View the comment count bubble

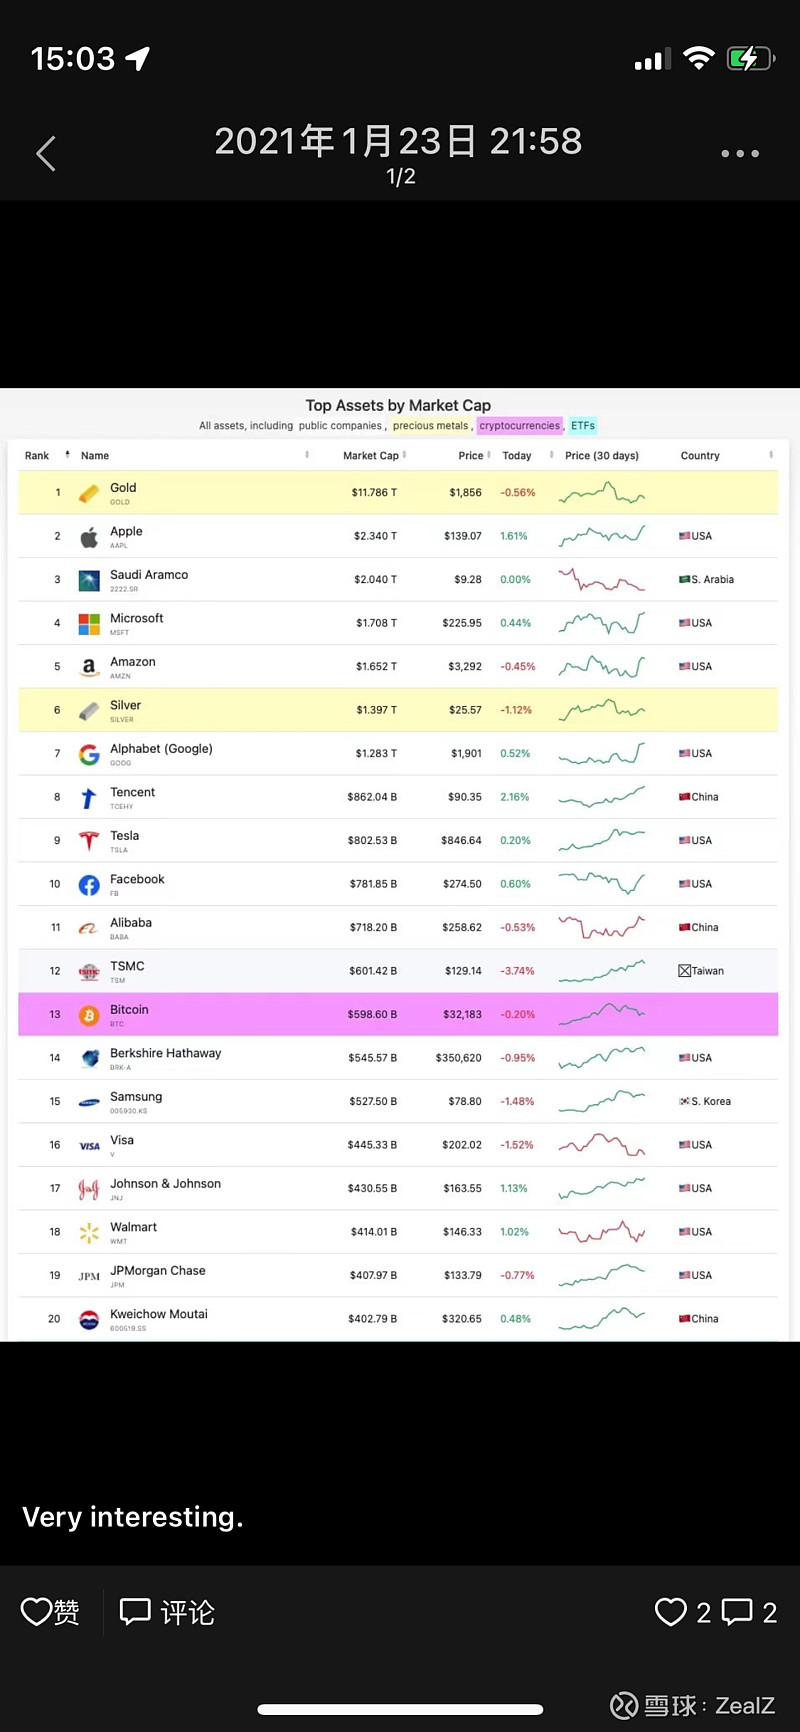click(x=737, y=1612)
